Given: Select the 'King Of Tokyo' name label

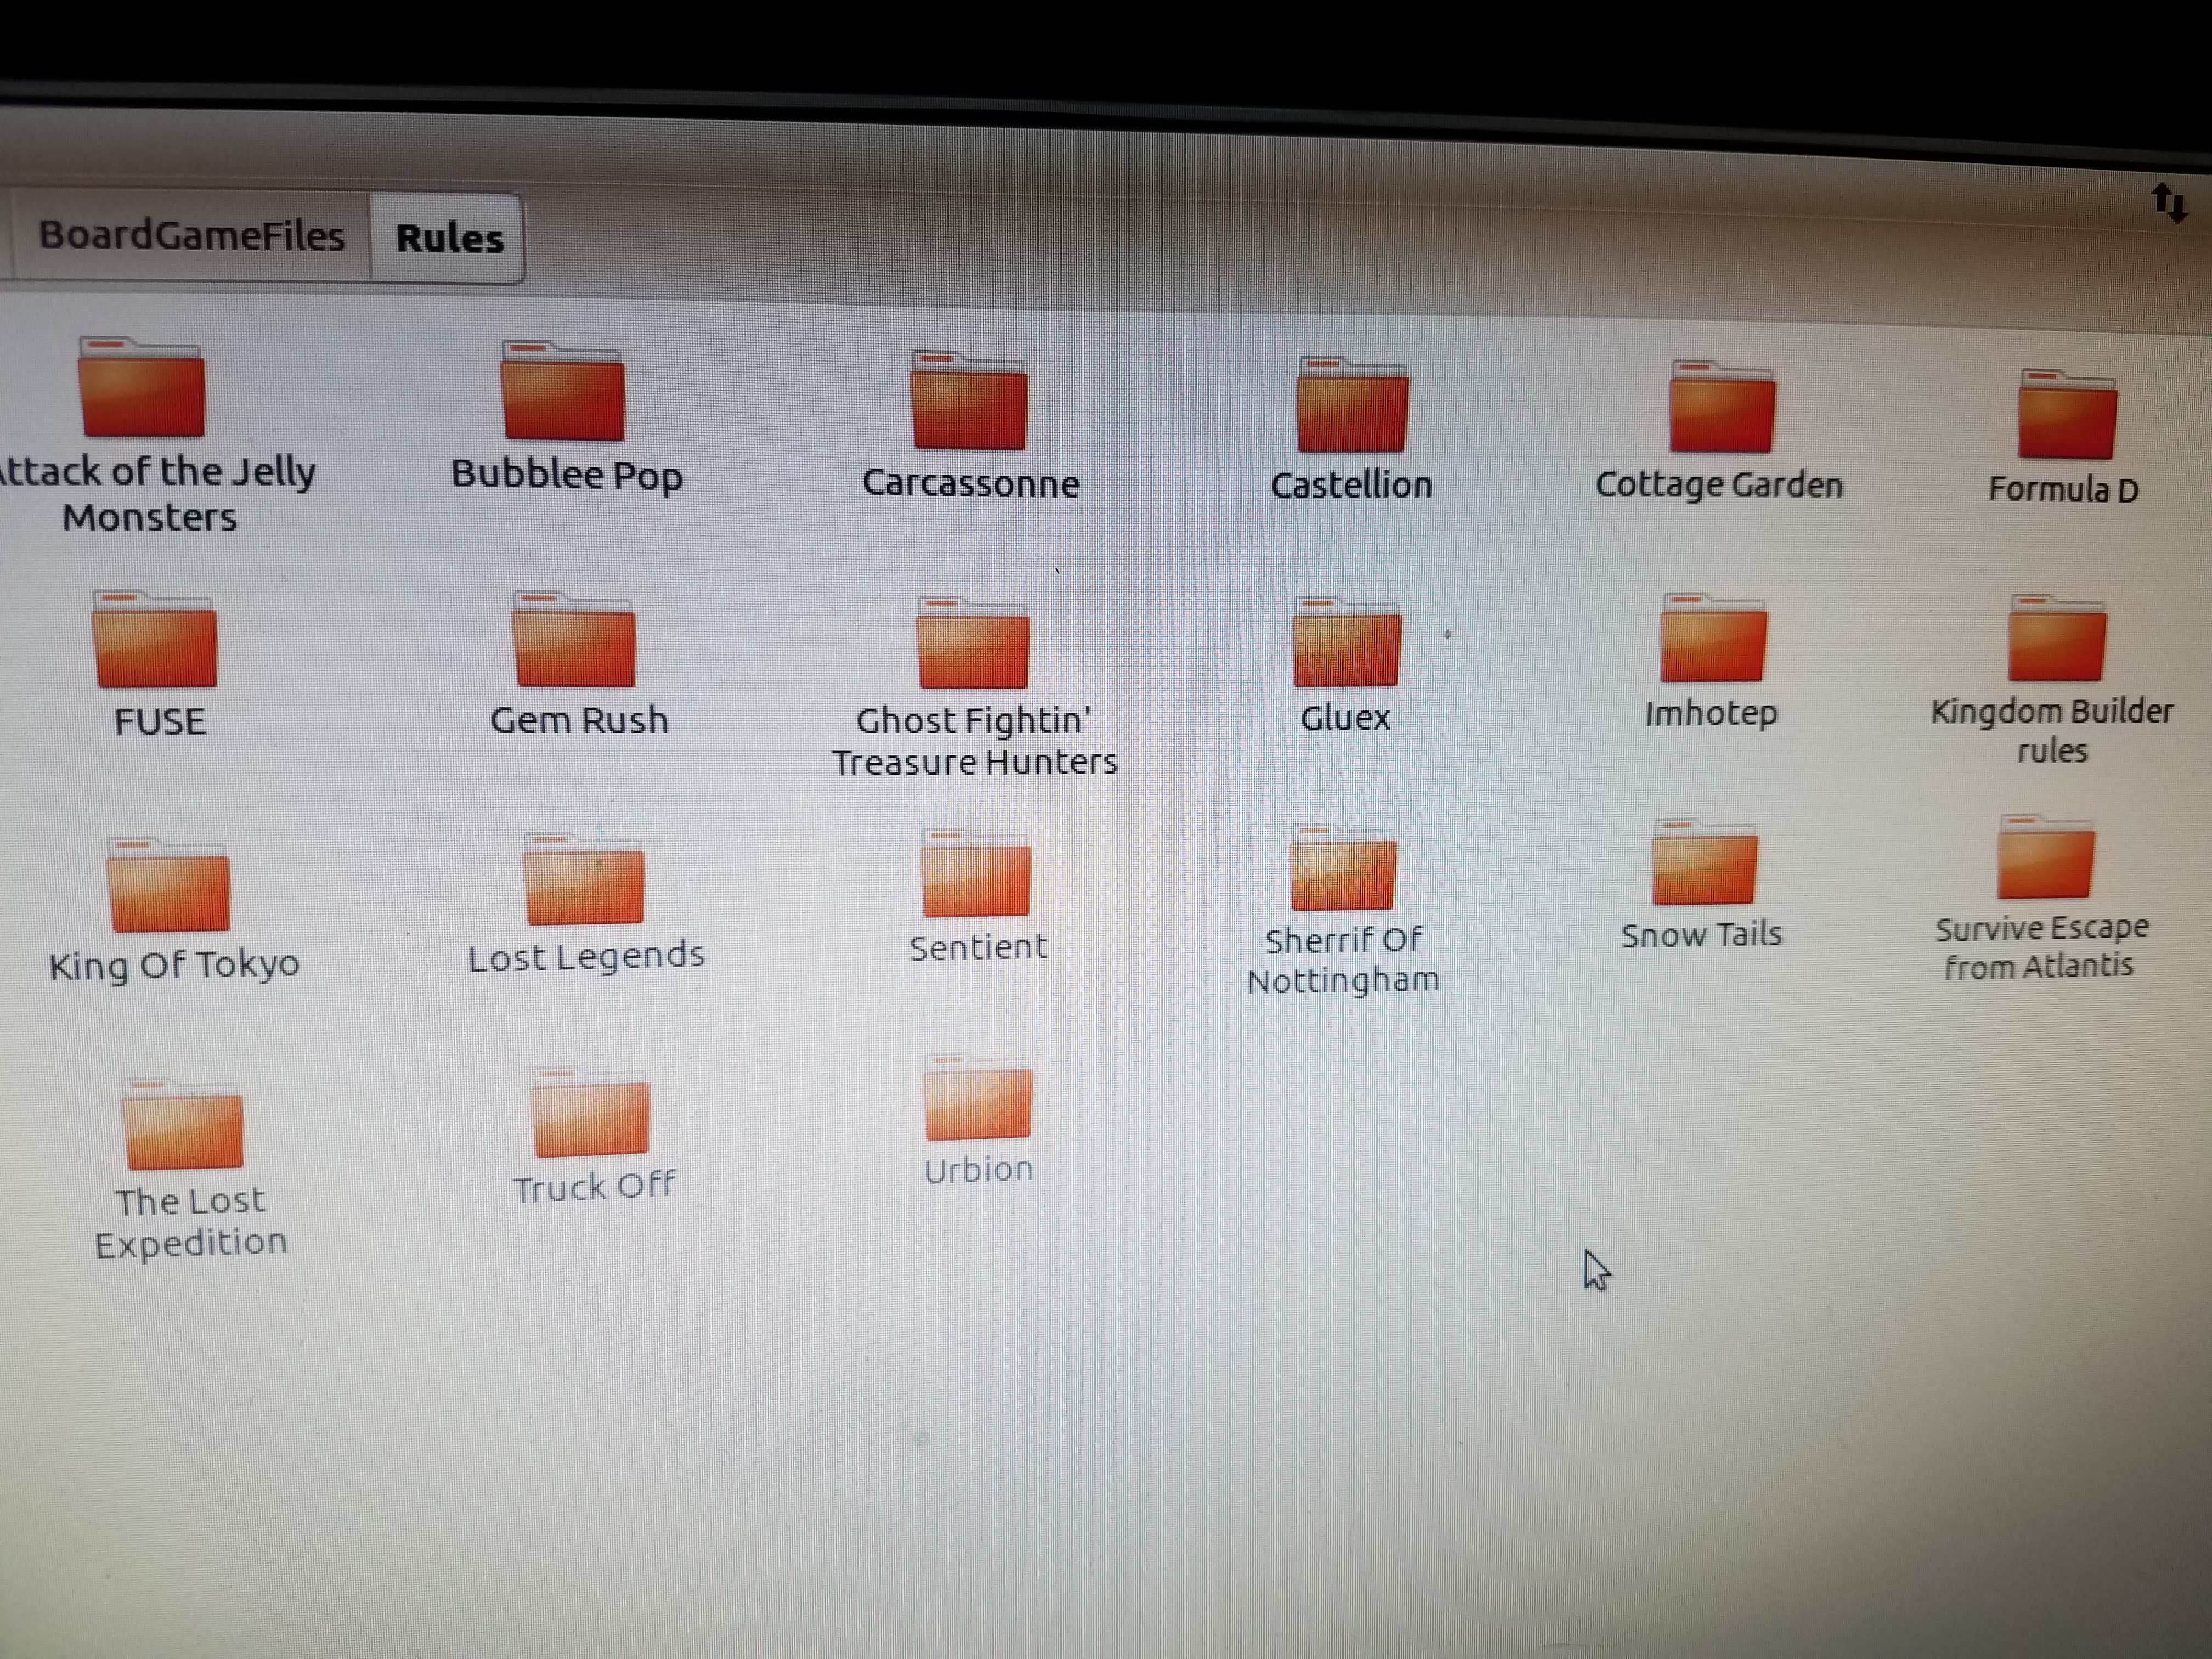Looking at the screenshot, I should [x=174, y=966].
